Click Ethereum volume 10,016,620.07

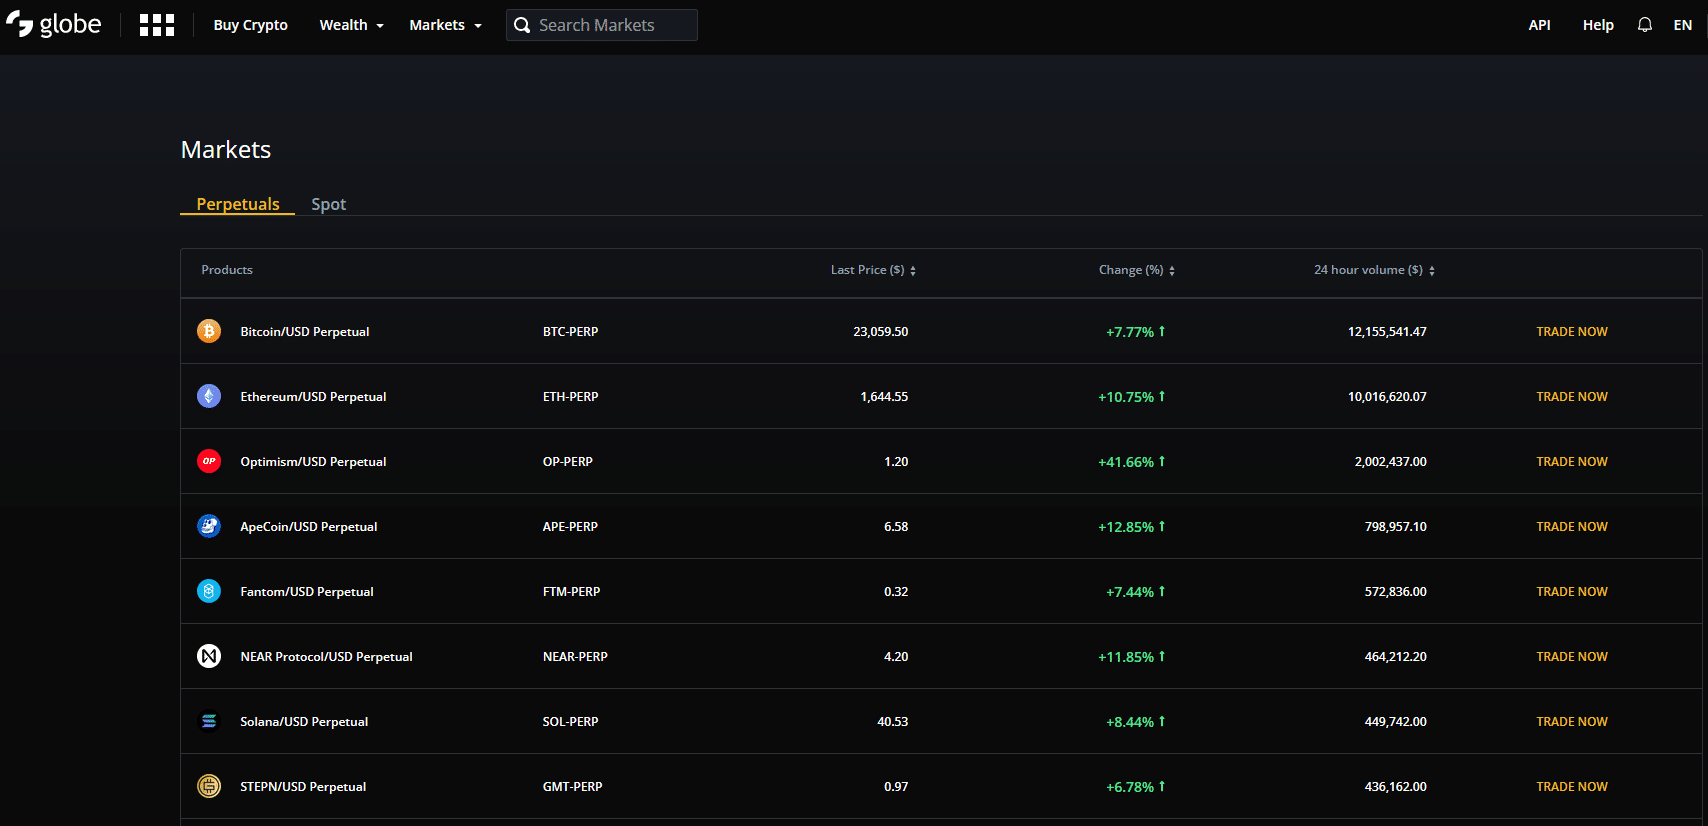[x=1387, y=396]
